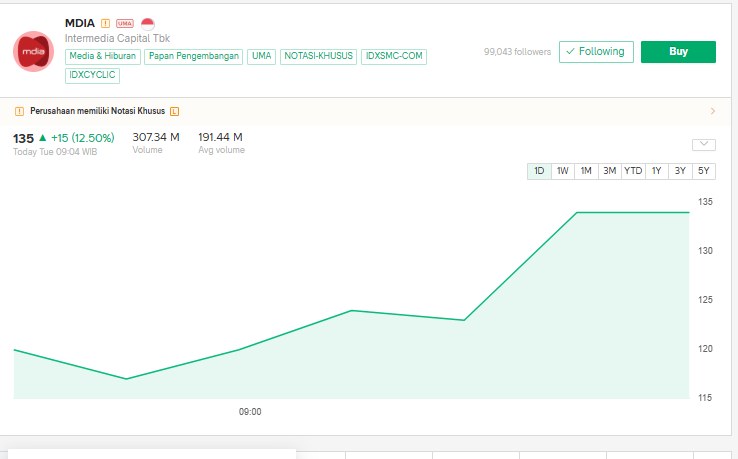Click the green up triangle indicator

coord(42,137)
